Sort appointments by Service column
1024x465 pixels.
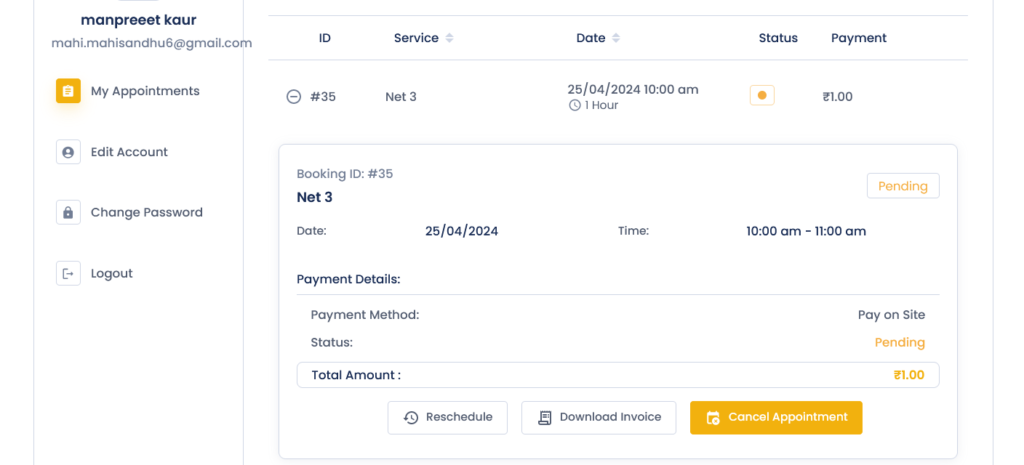(x=449, y=38)
